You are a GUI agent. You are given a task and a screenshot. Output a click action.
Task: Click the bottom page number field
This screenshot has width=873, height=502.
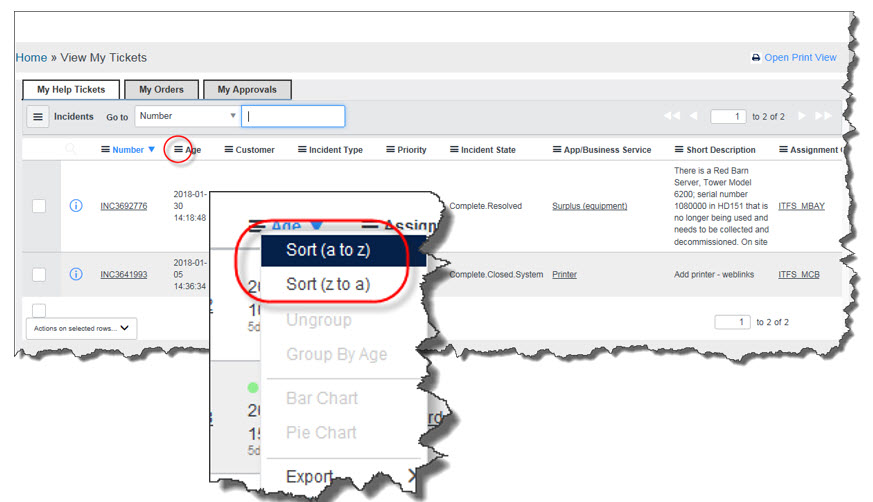[733, 322]
